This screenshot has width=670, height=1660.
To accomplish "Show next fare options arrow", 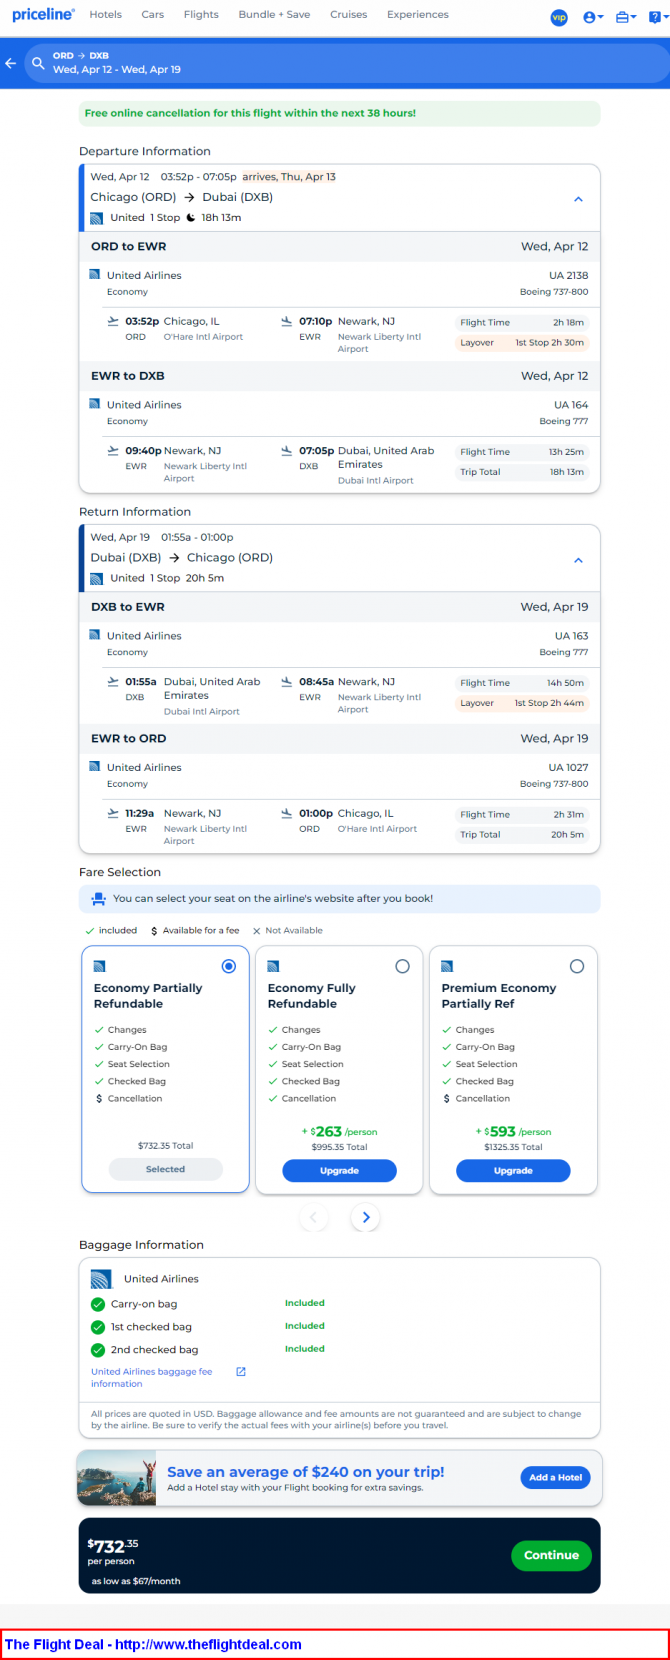I will (x=365, y=1217).
